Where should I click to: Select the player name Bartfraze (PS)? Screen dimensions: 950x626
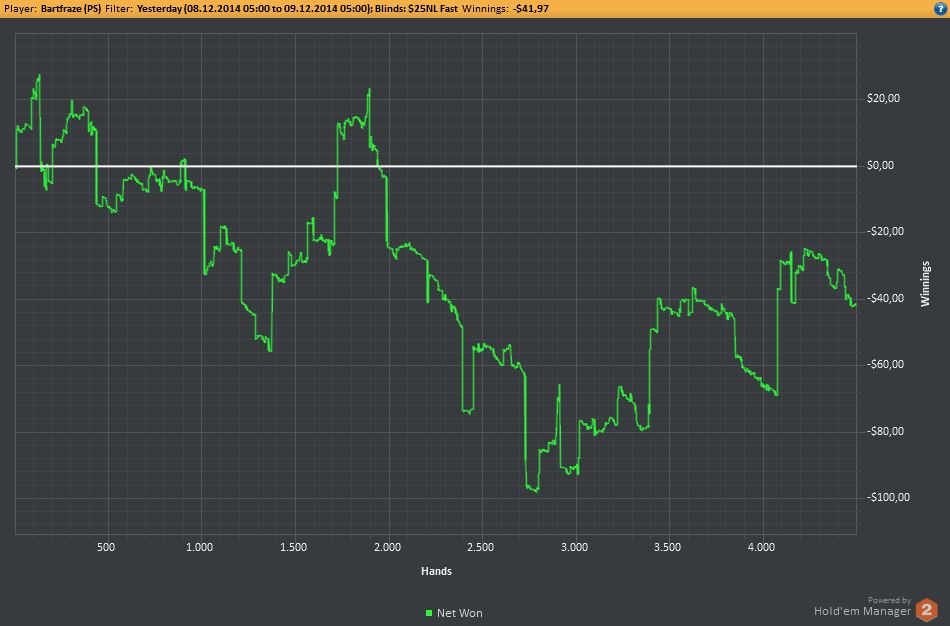click(x=71, y=9)
